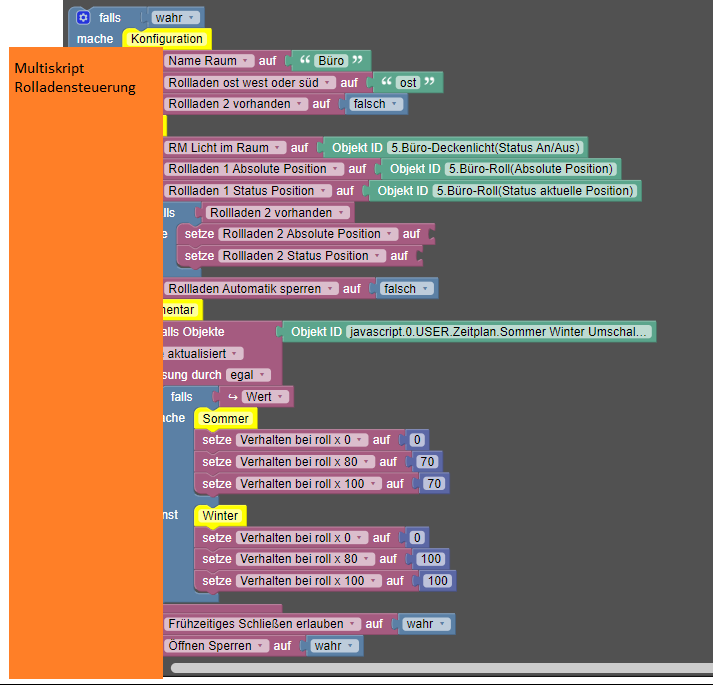713x685 pixels.
Task: Open Öffnen Sperren variable dropdown
Action: pos(216,645)
